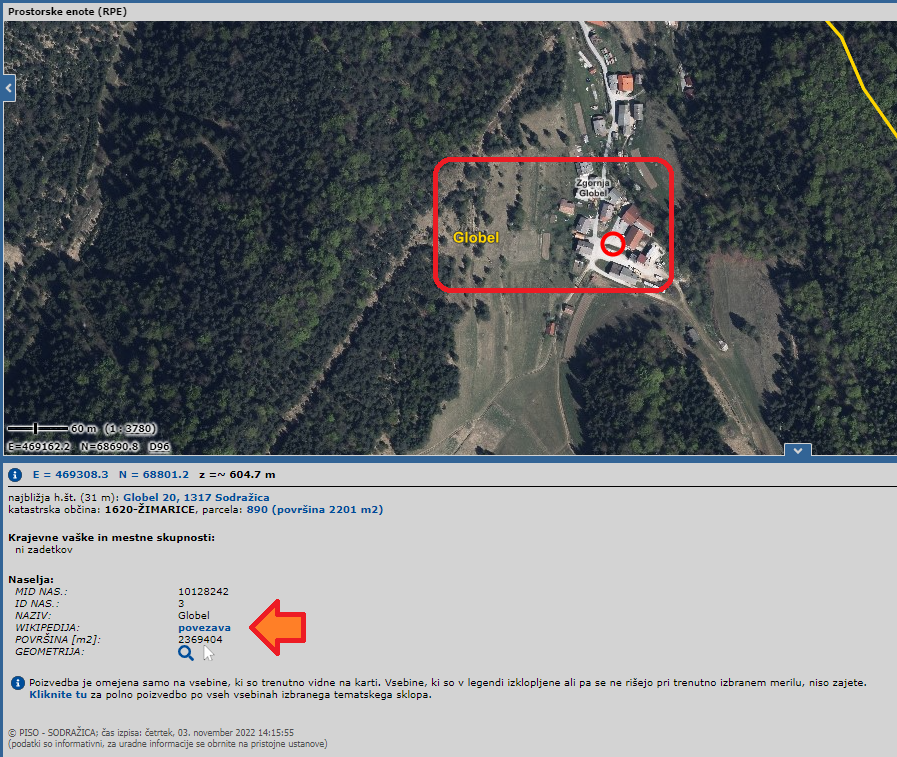The image size is (897, 757).
Task: Click the orange-roofed house on the map
Action: coord(625,84)
